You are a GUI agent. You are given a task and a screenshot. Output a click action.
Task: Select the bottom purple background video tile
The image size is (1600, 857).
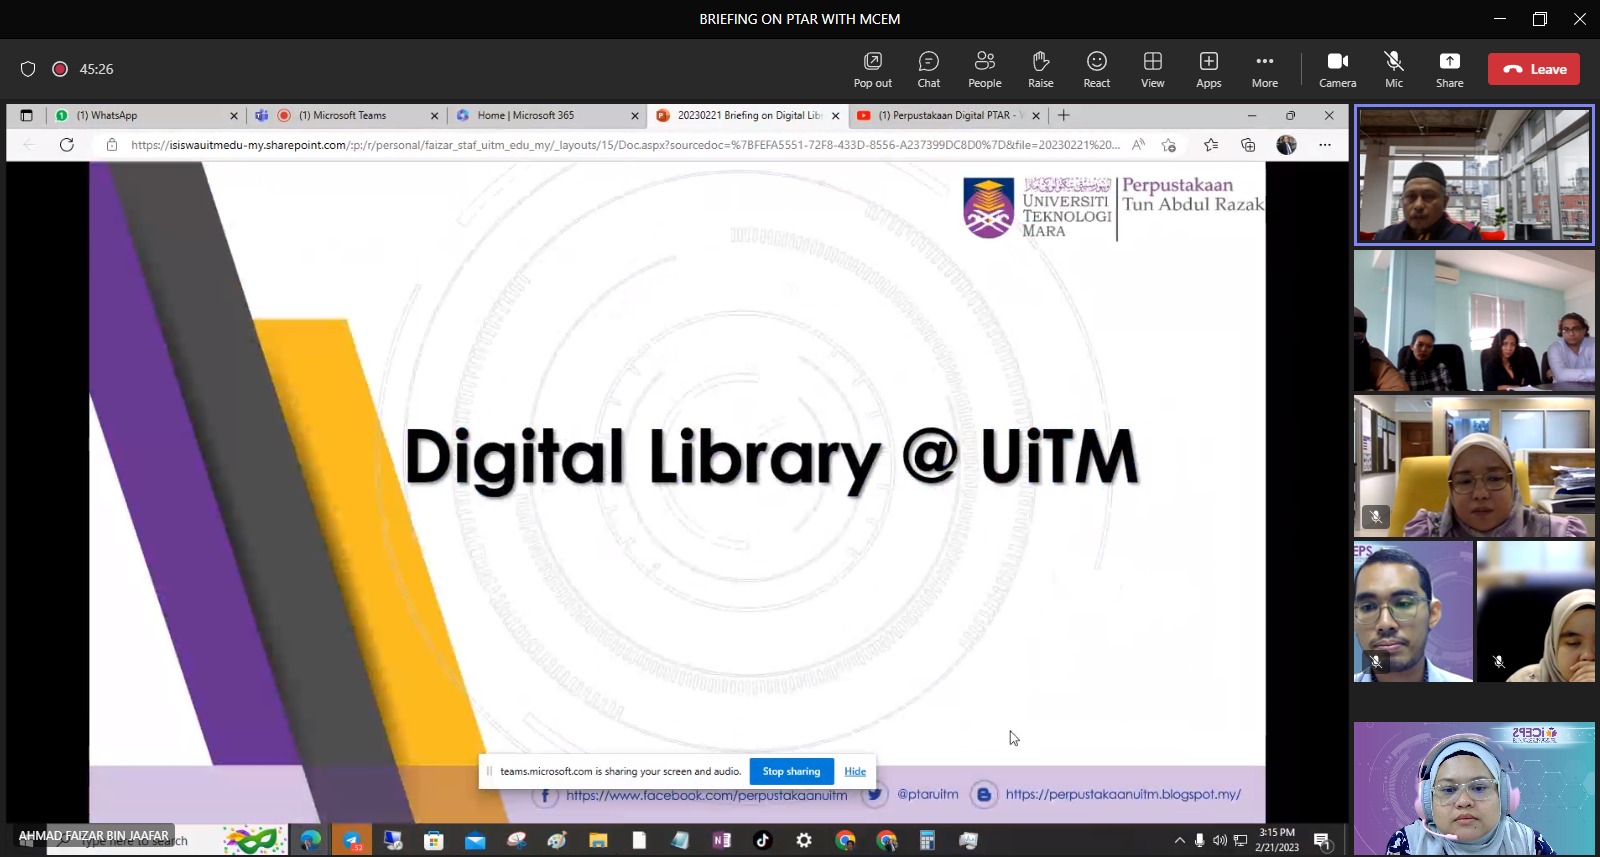(1474, 789)
